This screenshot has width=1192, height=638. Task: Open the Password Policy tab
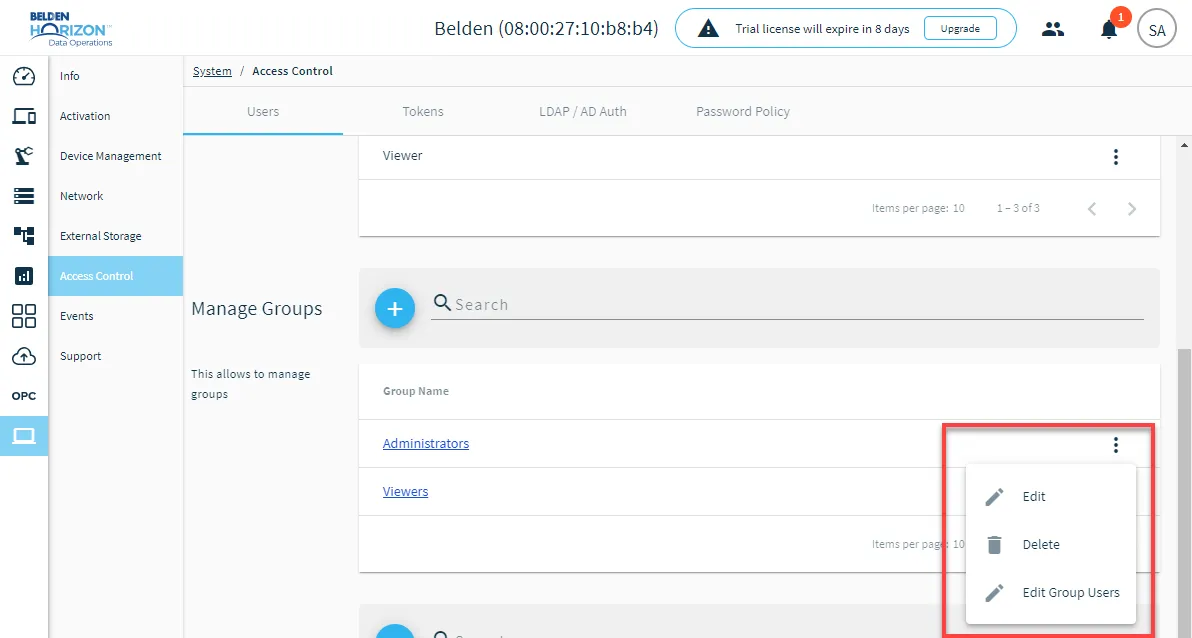743,111
